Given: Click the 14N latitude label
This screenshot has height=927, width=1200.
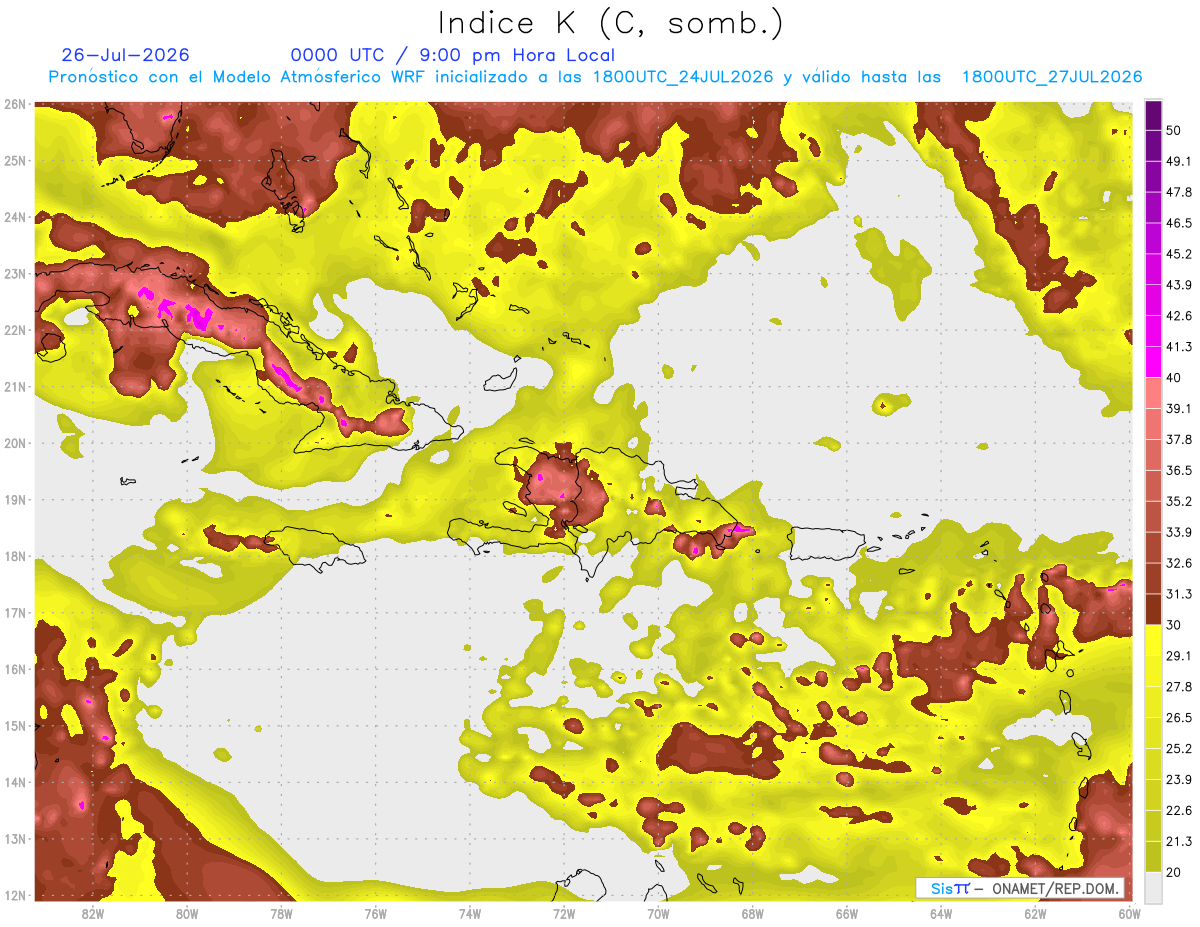Looking at the screenshot, I should [x=15, y=782].
